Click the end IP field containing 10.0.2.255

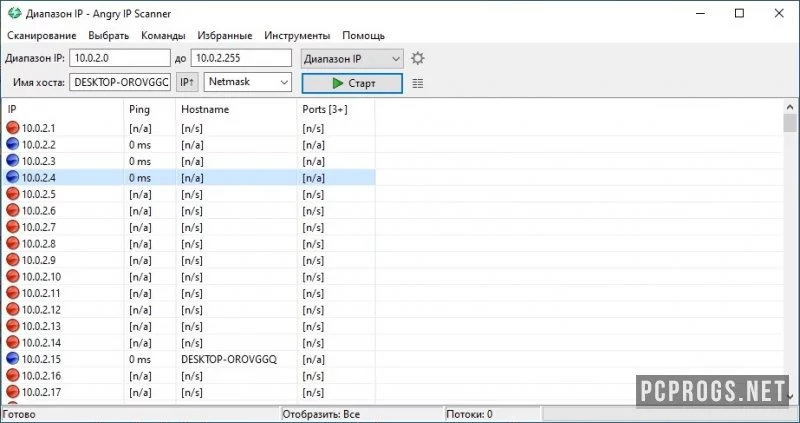[x=241, y=58]
